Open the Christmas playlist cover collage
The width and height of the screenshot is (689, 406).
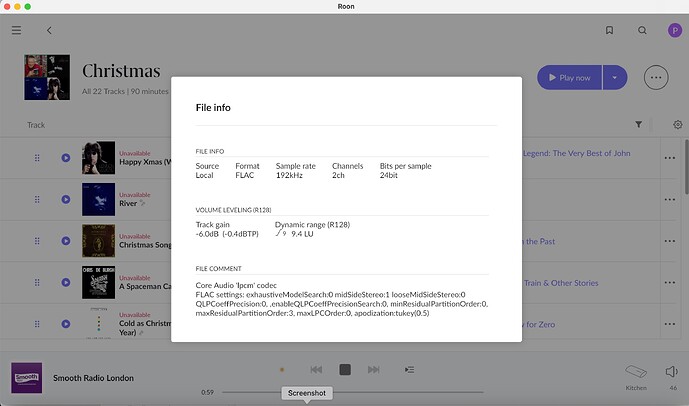pyautogui.click(x=47, y=77)
